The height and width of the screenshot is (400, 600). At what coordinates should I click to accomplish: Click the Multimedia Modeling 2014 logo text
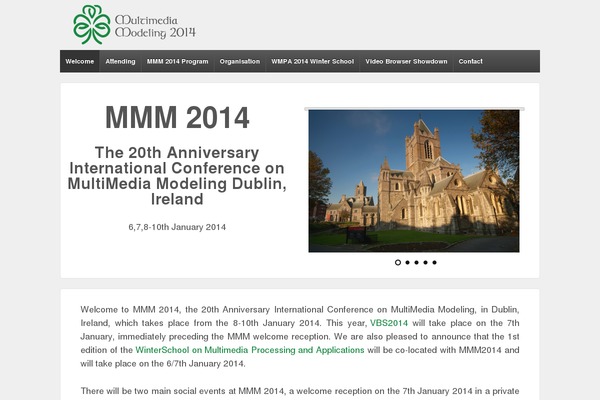point(155,25)
